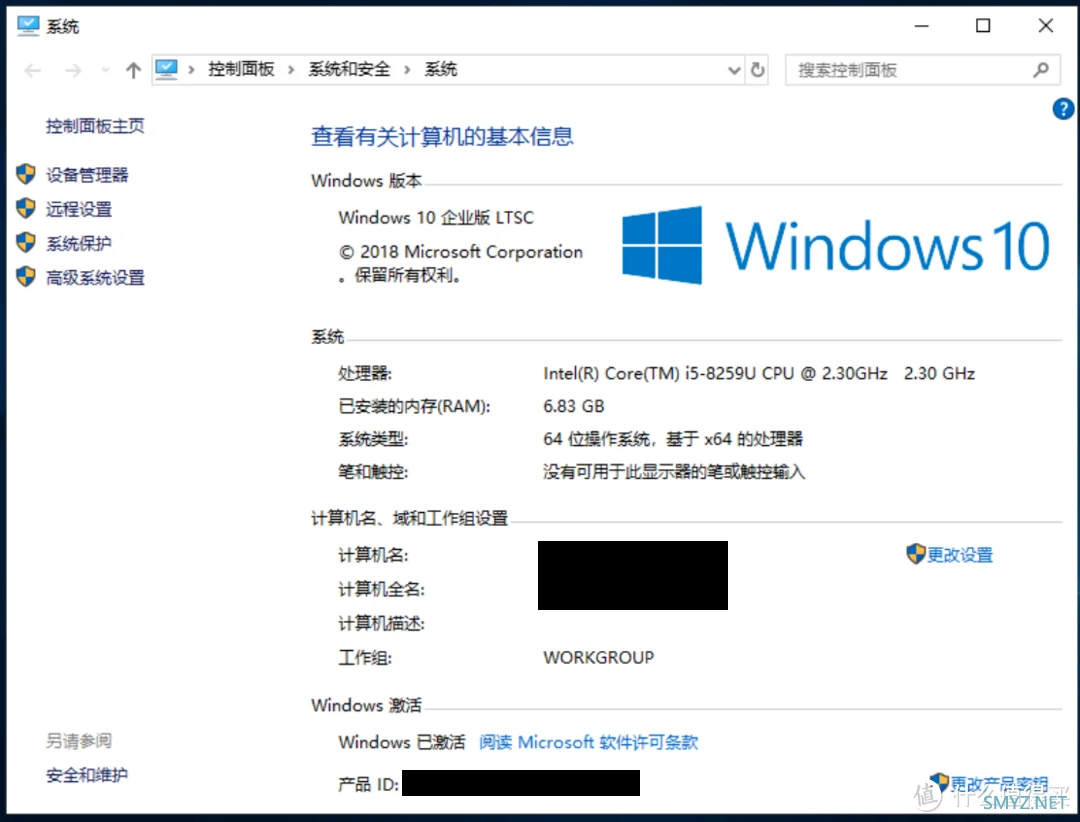This screenshot has width=1080, height=822.
Task: Click system window icon in title bar
Action: (28, 26)
